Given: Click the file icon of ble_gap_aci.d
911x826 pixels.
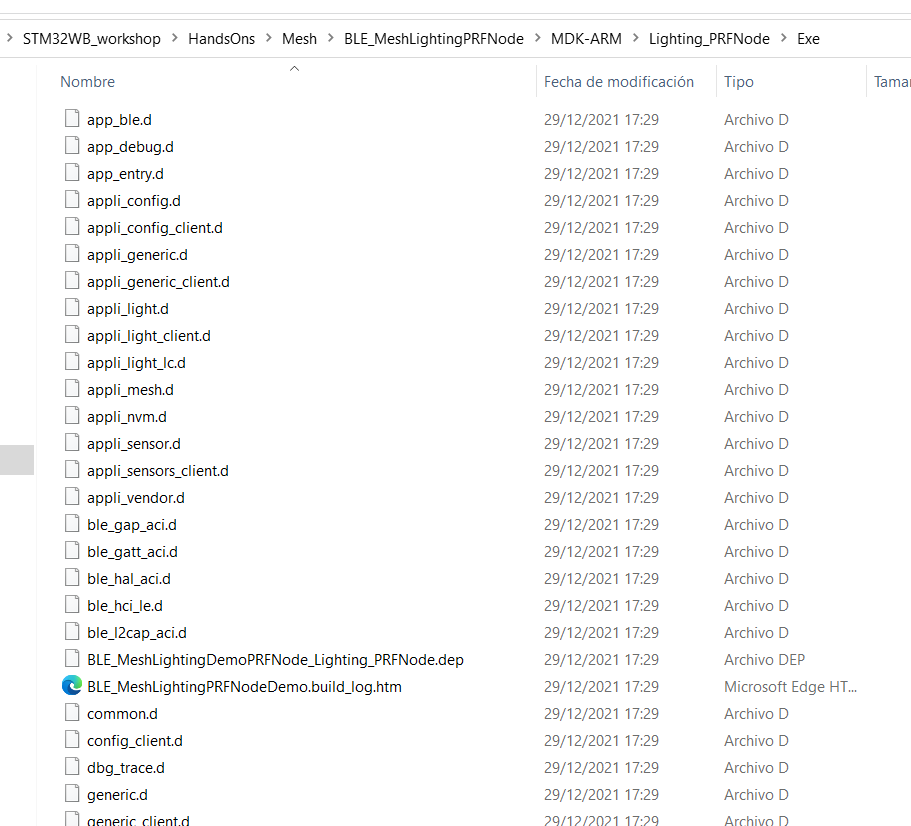Looking at the screenshot, I should pyautogui.click(x=71, y=524).
